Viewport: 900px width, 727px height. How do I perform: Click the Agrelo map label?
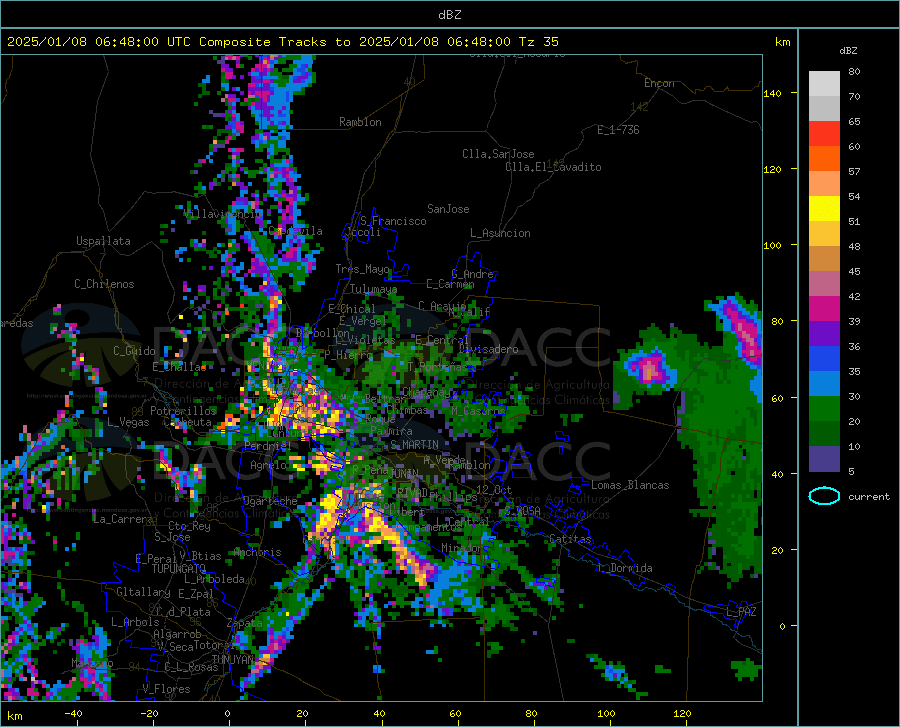coord(269,465)
